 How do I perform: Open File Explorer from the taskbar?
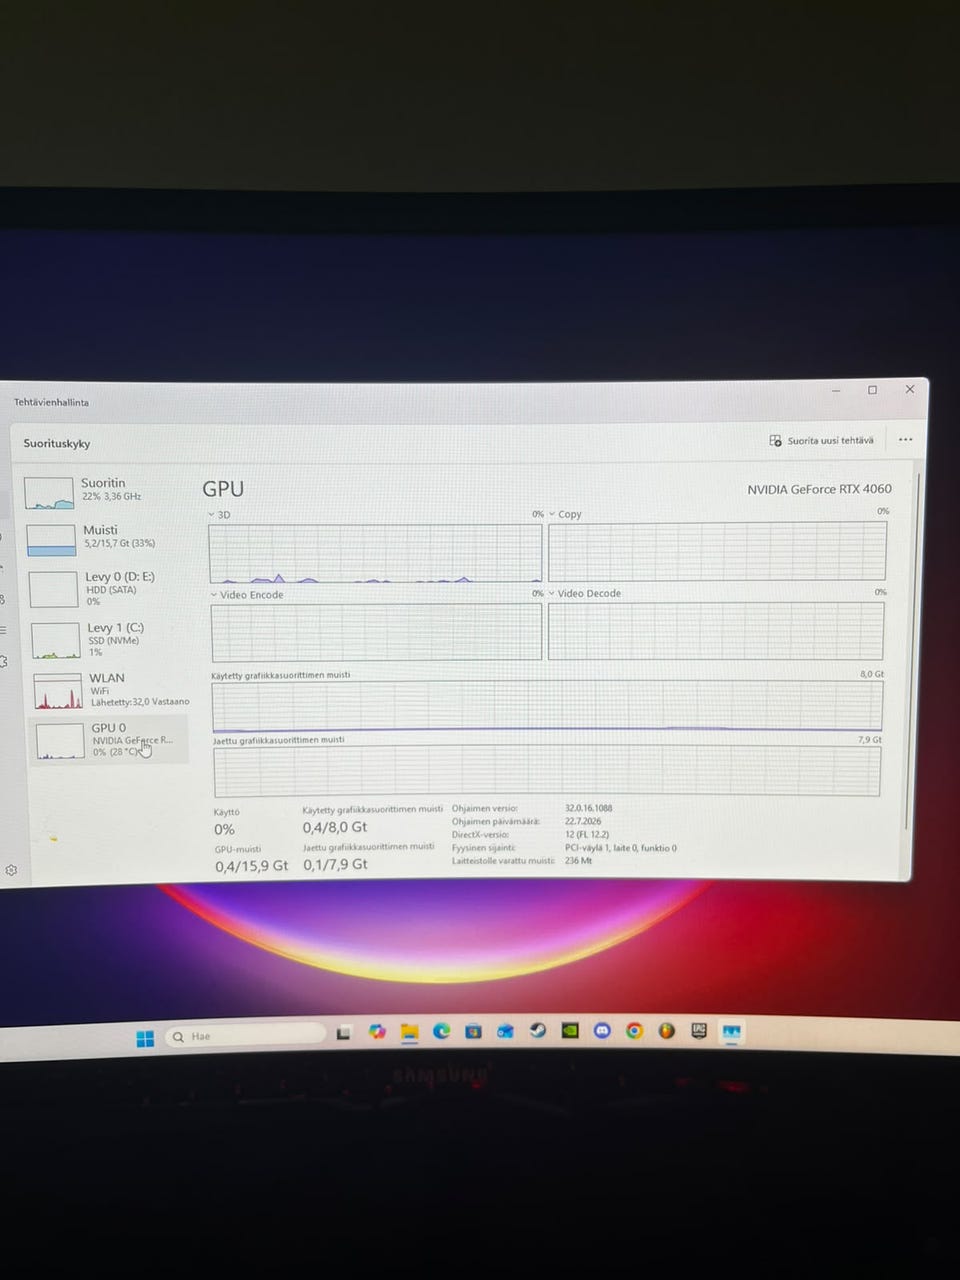click(x=409, y=1032)
